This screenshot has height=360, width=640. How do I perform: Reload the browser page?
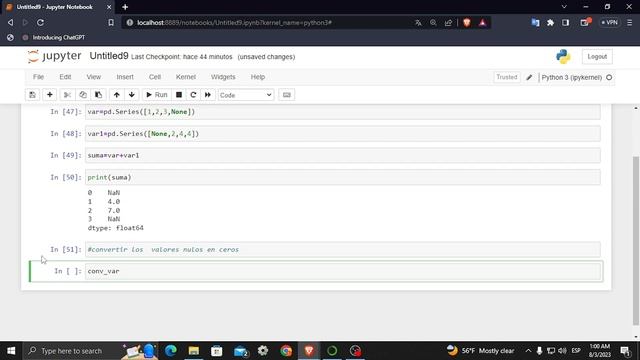[40, 22]
